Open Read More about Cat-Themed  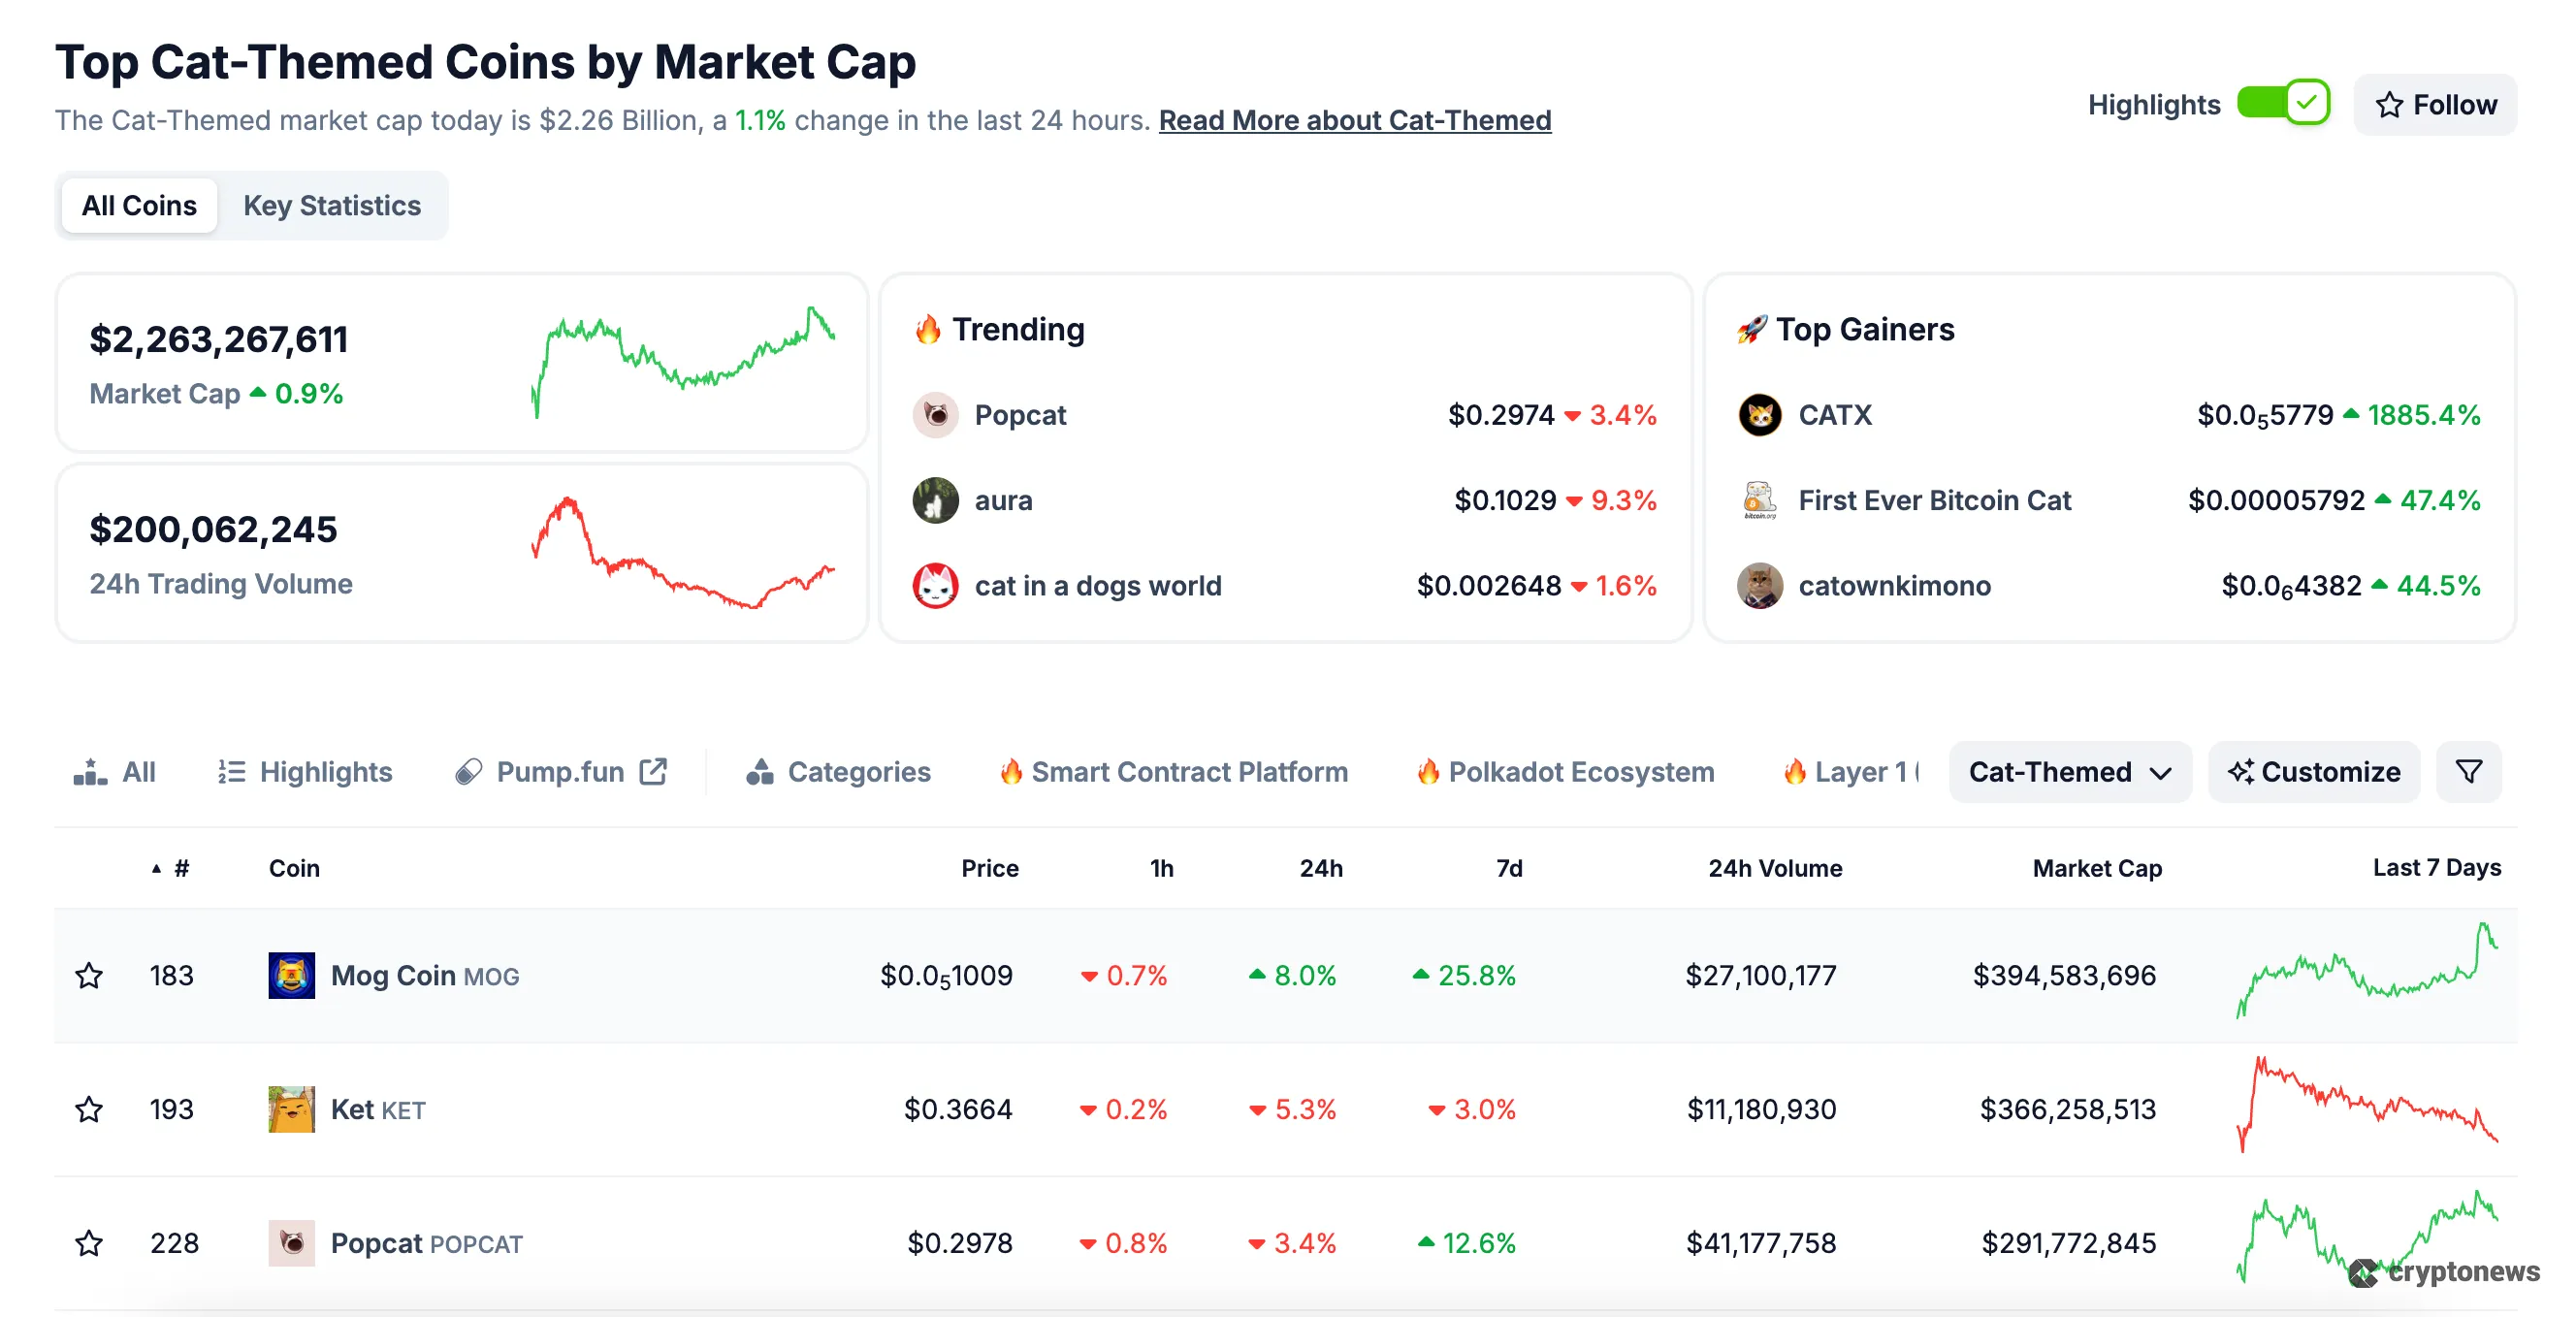1354,120
